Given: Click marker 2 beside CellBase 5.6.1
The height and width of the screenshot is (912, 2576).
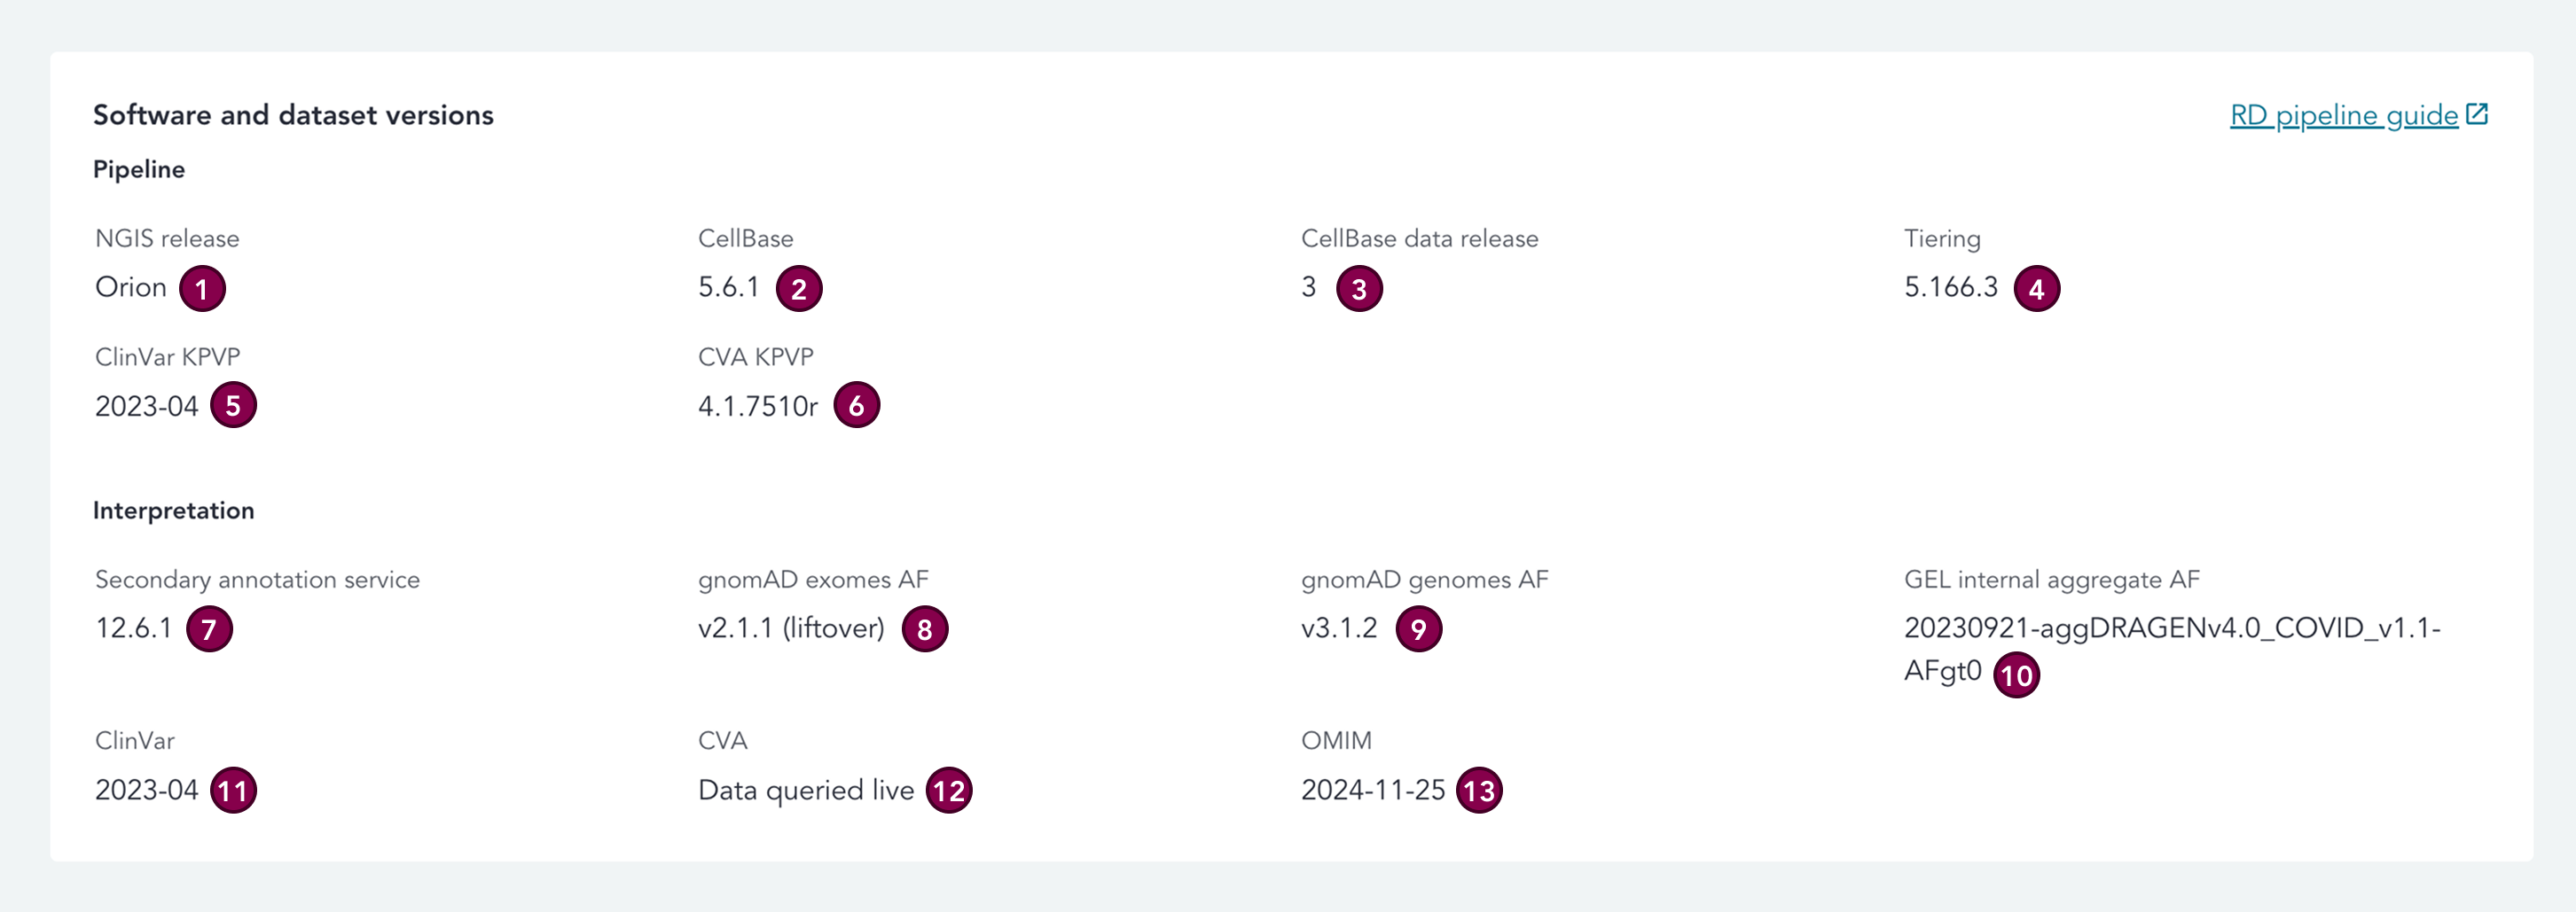Looking at the screenshot, I should [x=799, y=289].
